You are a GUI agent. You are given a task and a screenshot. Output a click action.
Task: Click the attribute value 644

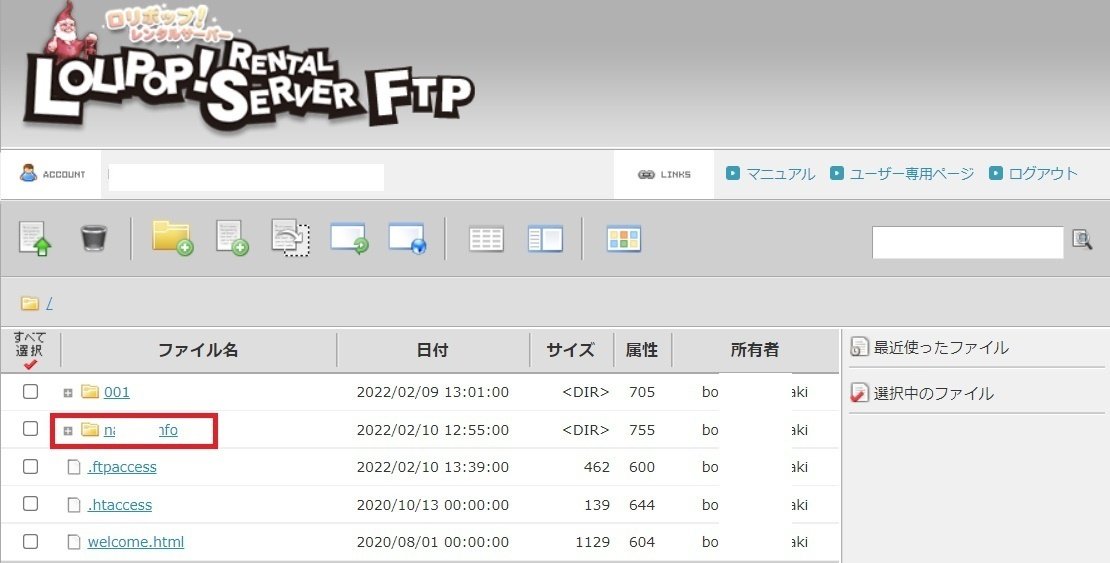click(642, 505)
